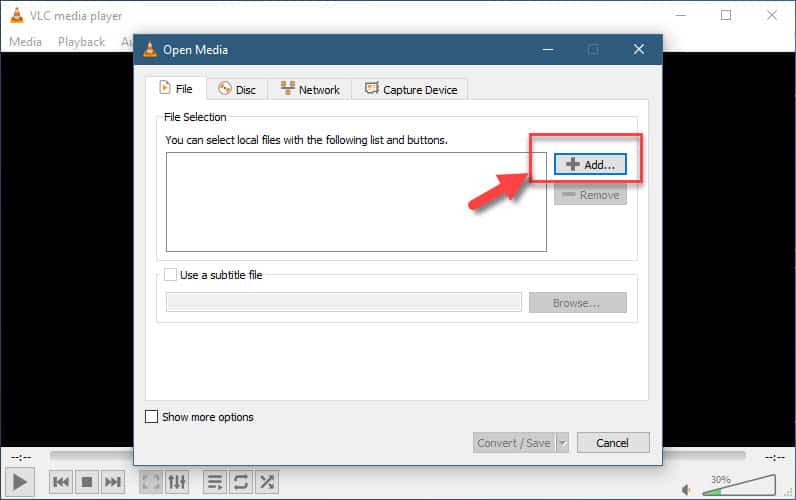Viewport: 796px width, 500px height.
Task: Switch to the Network tab
Action: tap(310, 90)
